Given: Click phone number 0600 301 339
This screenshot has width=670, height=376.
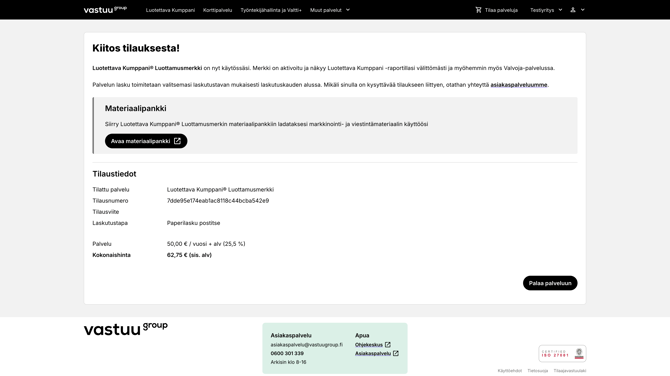Looking at the screenshot, I should click(287, 353).
